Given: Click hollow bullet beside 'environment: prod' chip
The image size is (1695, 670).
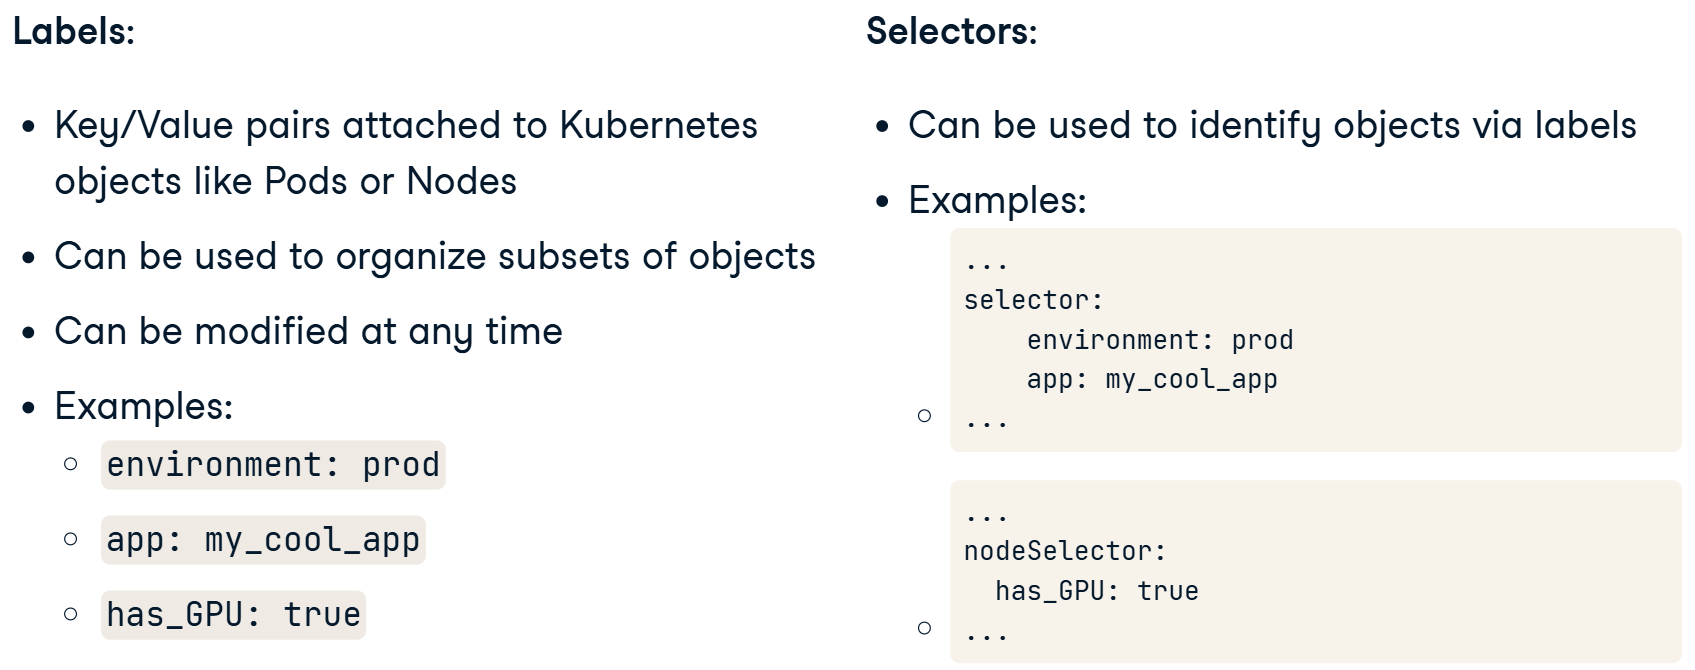Looking at the screenshot, I should 70,464.
